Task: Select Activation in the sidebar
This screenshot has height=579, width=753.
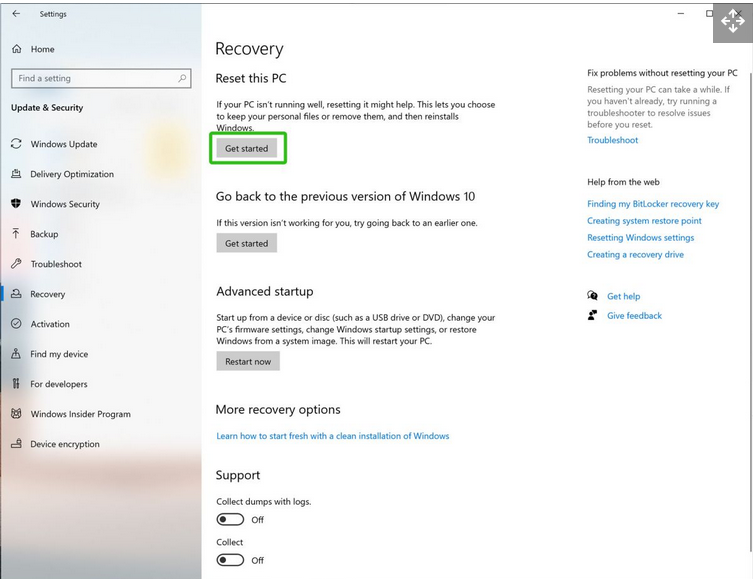Action: click(x=50, y=324)
